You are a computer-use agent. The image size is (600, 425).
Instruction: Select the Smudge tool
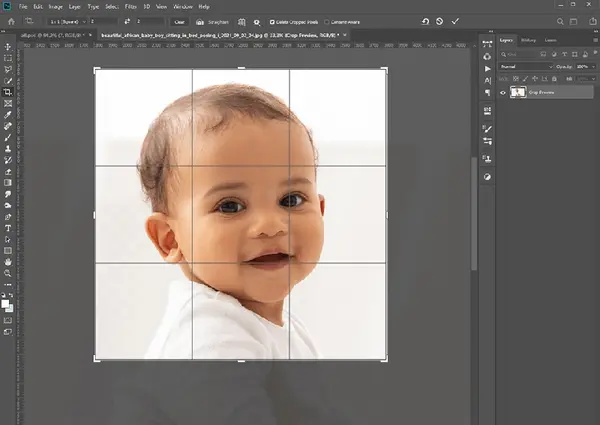pyautogui.click(x=8, y=194)
